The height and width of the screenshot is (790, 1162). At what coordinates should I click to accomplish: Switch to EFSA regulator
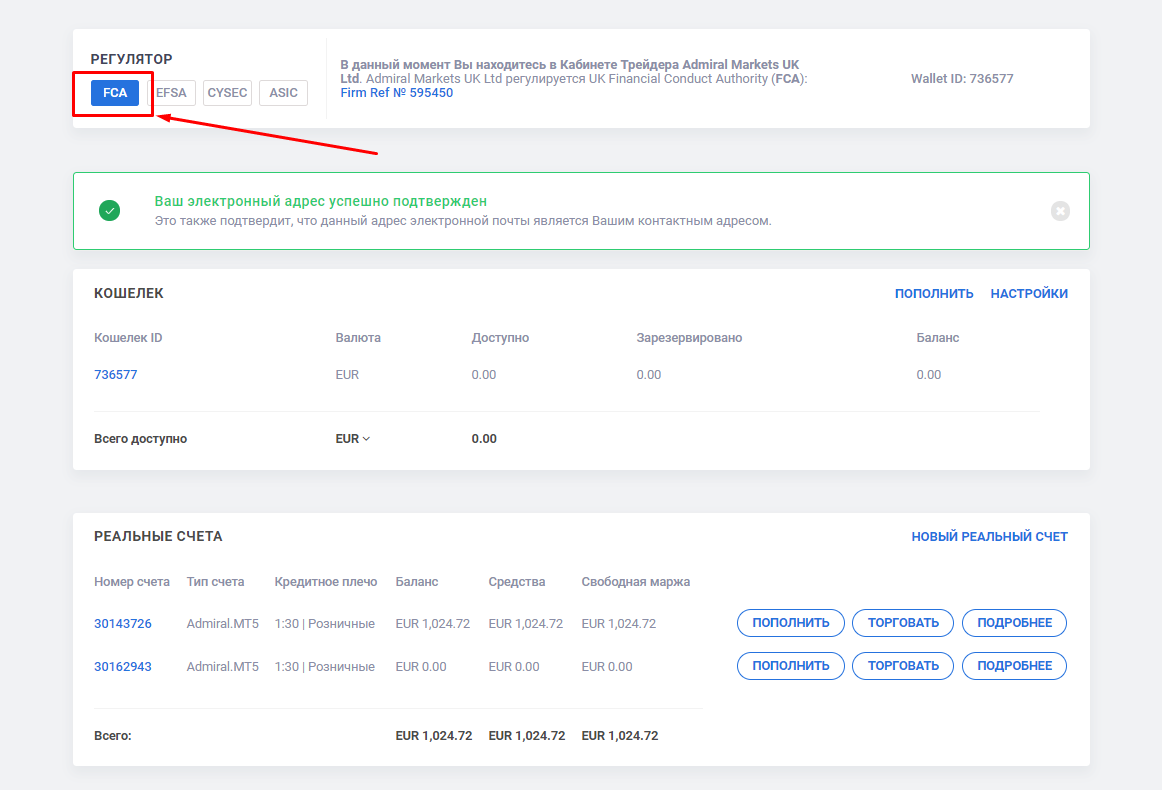(x=171, y=93)
